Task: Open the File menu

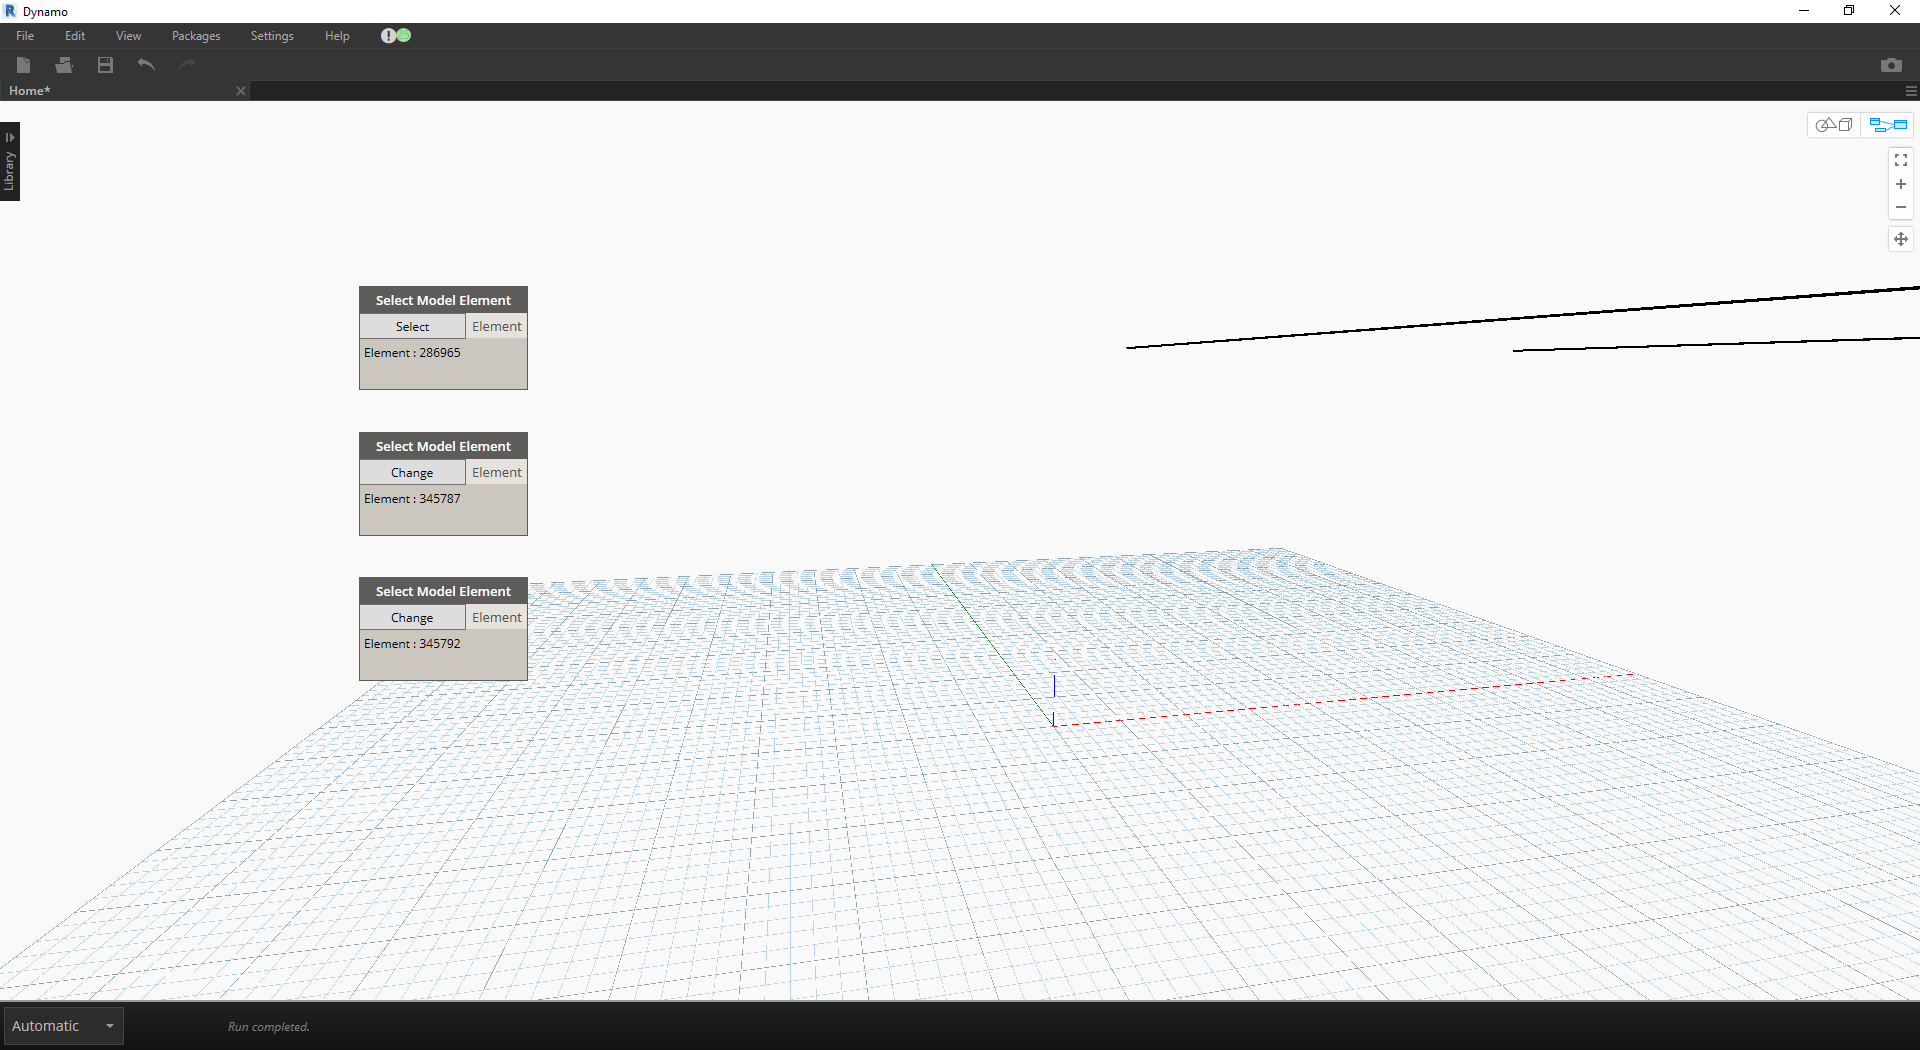Action: click(25, 36)
